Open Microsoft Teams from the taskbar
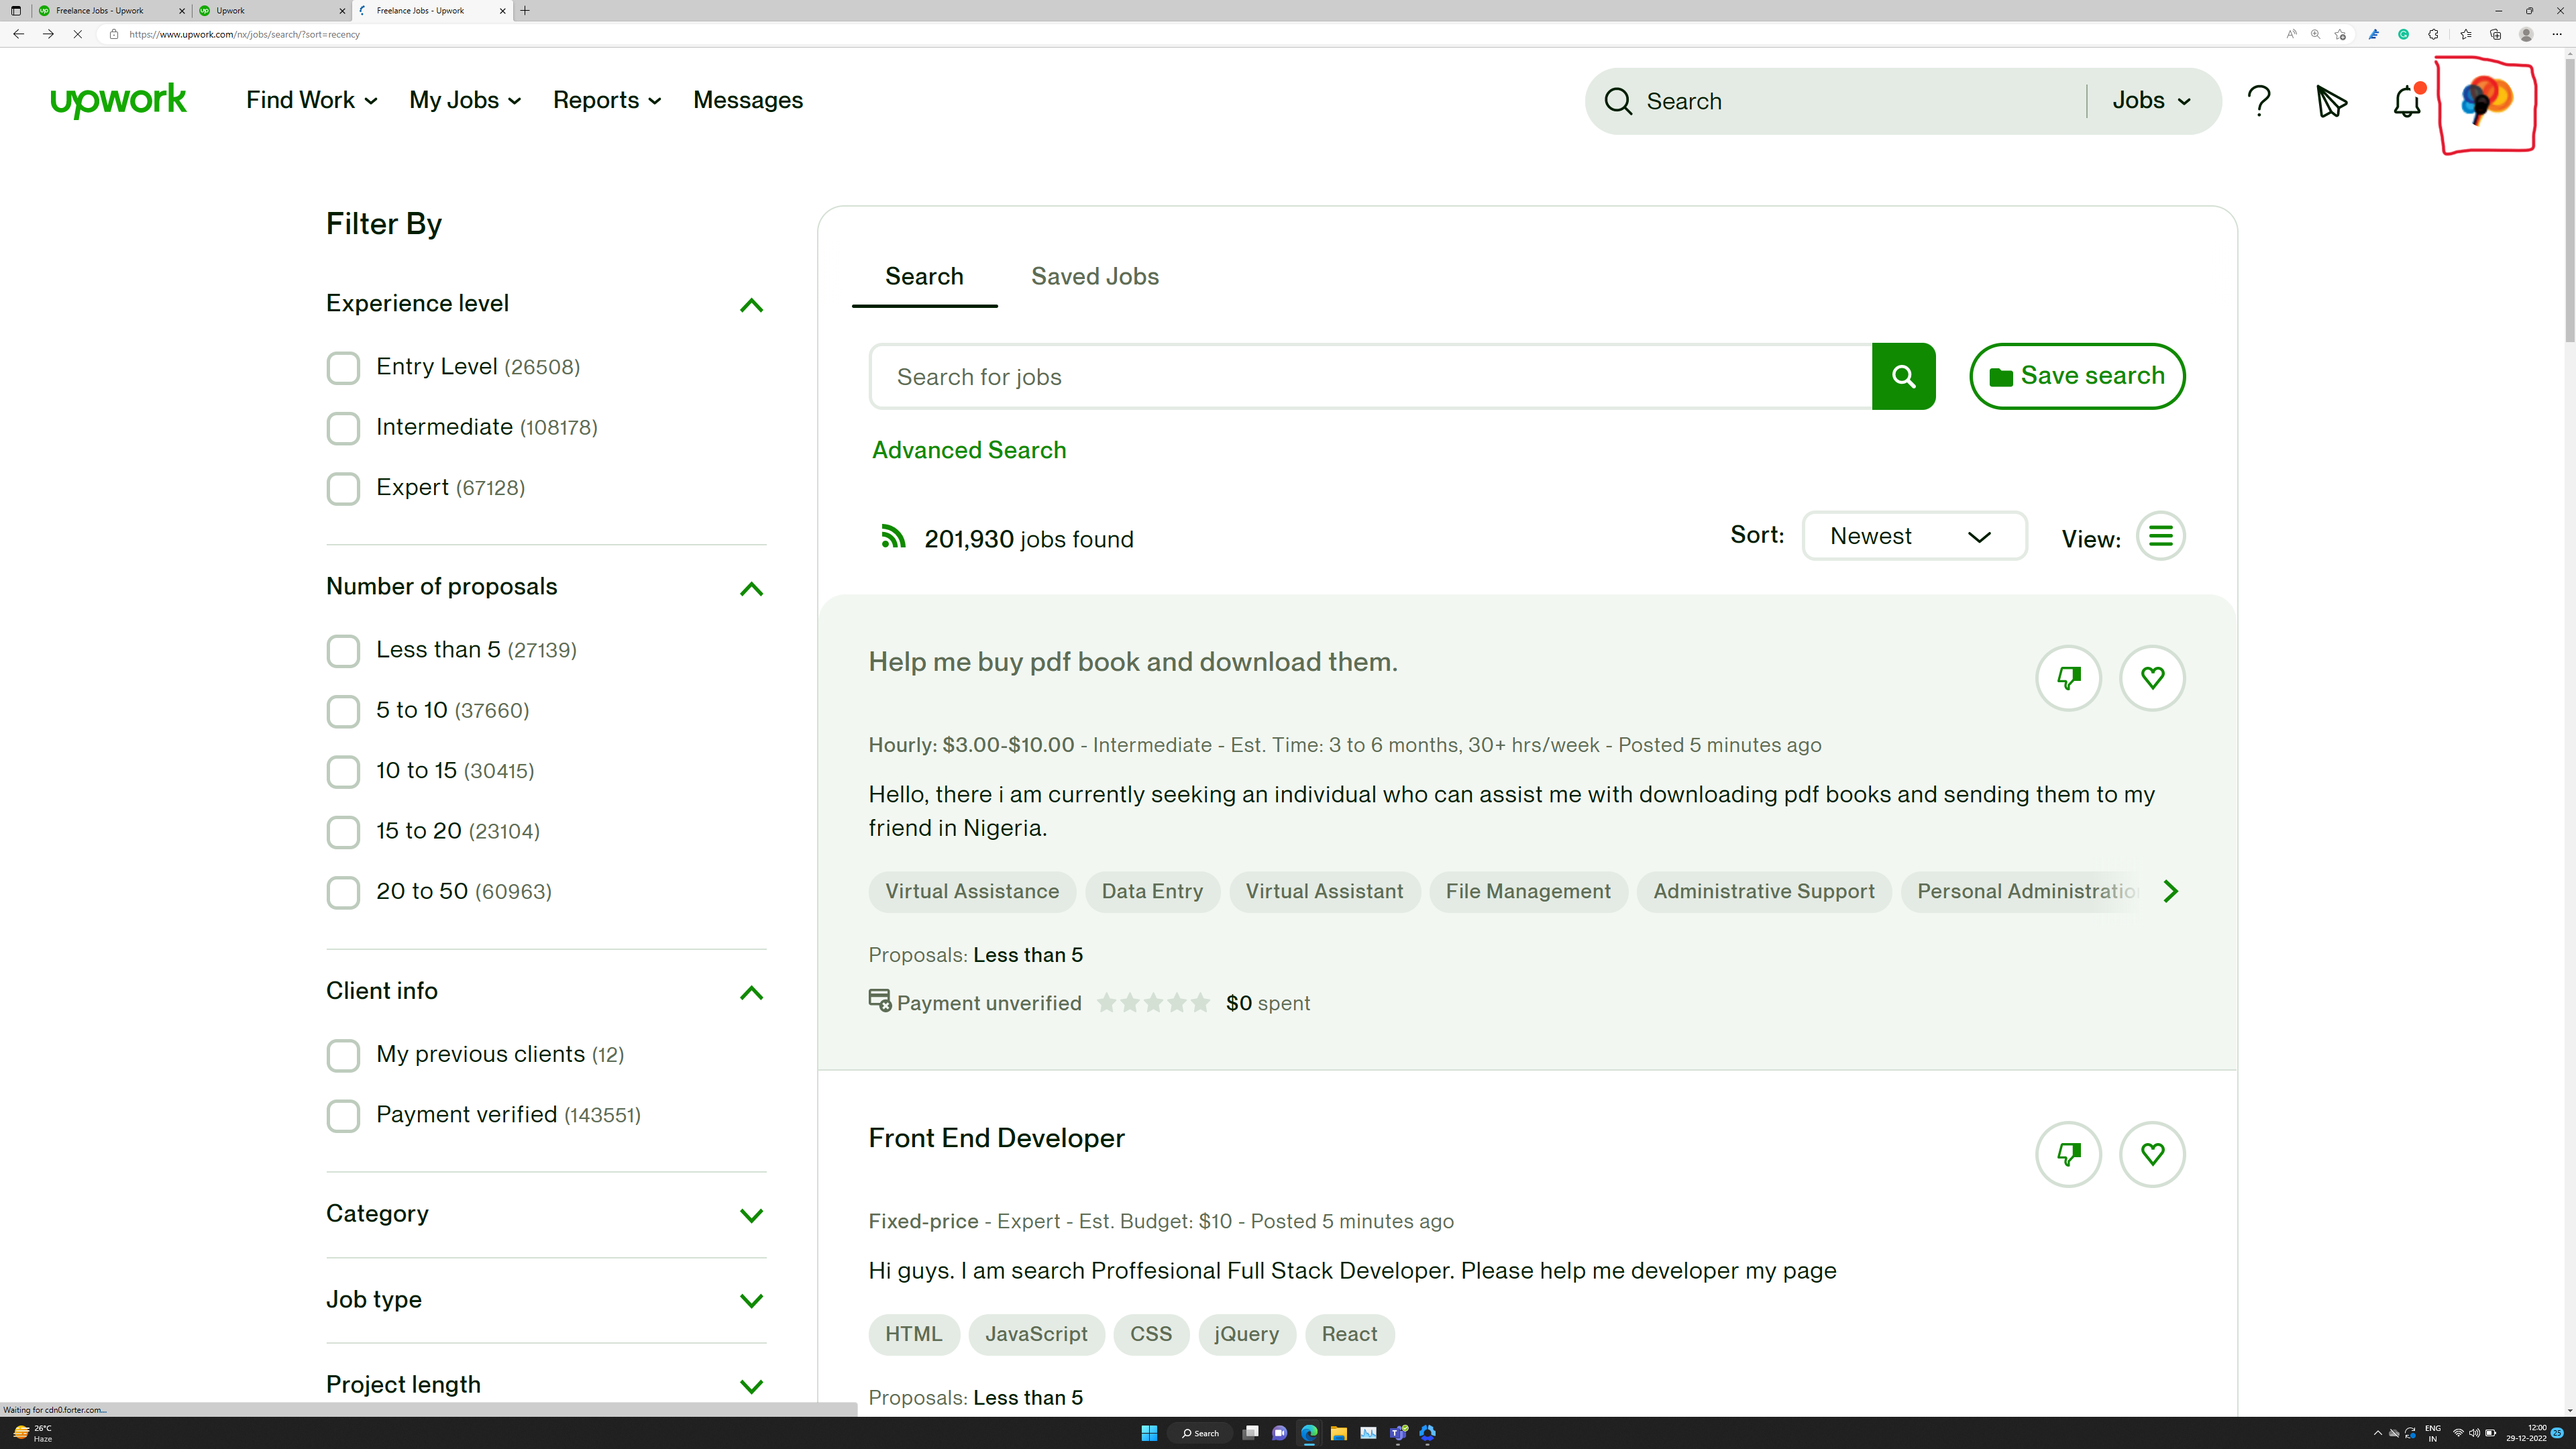Screen dimensions: 2576x1449 1398,1433
